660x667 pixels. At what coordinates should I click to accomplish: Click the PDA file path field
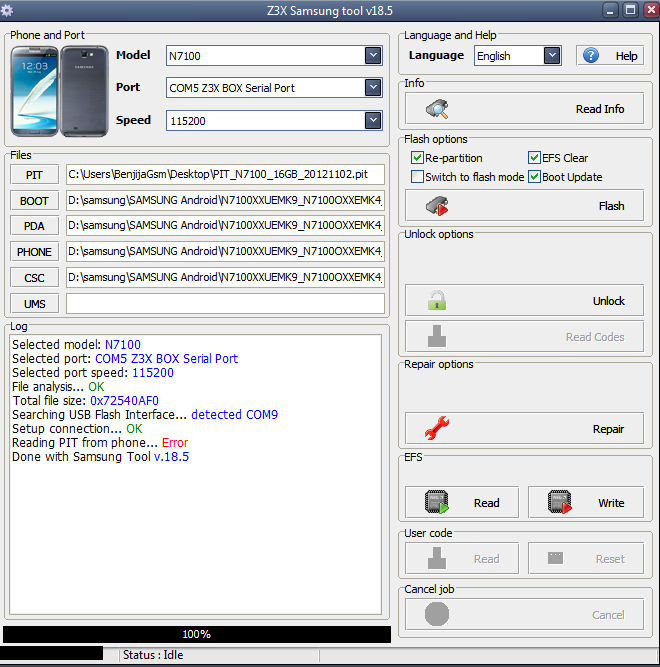tap(225, 225)
